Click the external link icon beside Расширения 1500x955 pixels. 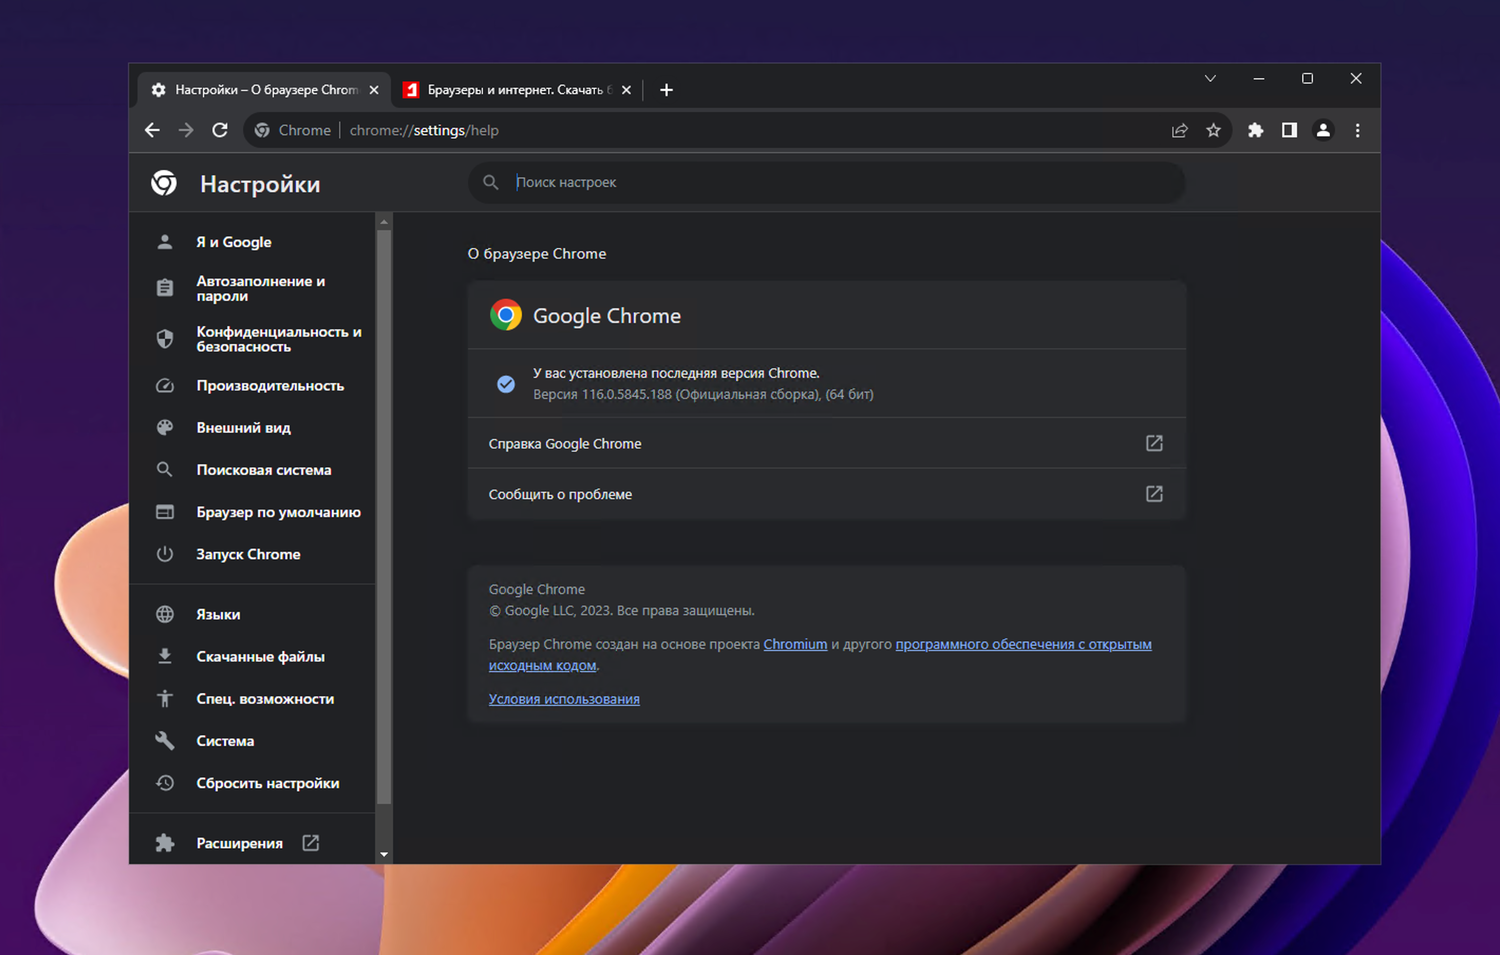click(x=311, y=843)
